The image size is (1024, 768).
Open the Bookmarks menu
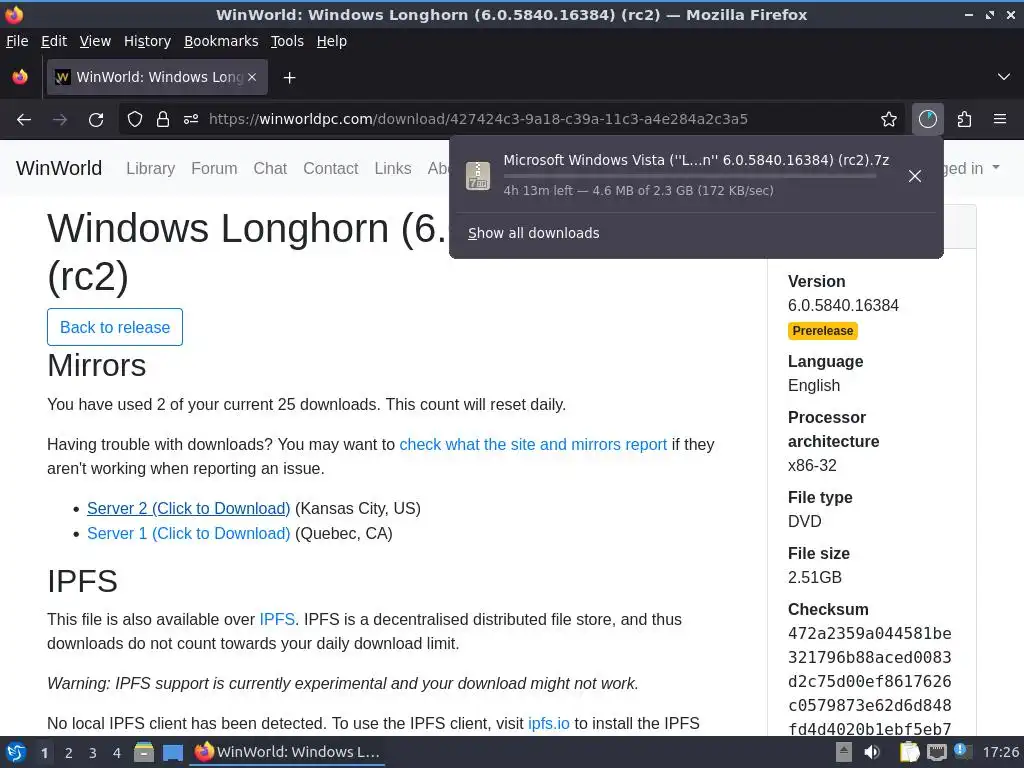tap(221, 41)
